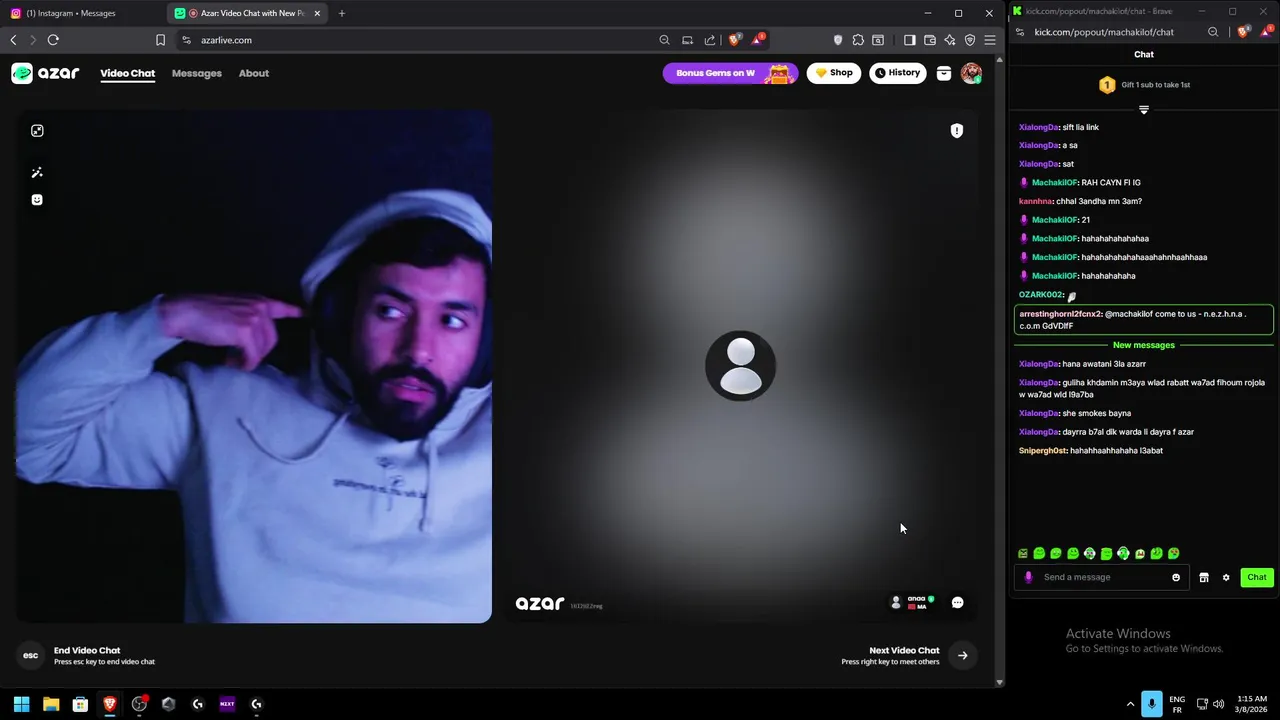
Task: Click the Azar logo
Action: tap(45, 73)
